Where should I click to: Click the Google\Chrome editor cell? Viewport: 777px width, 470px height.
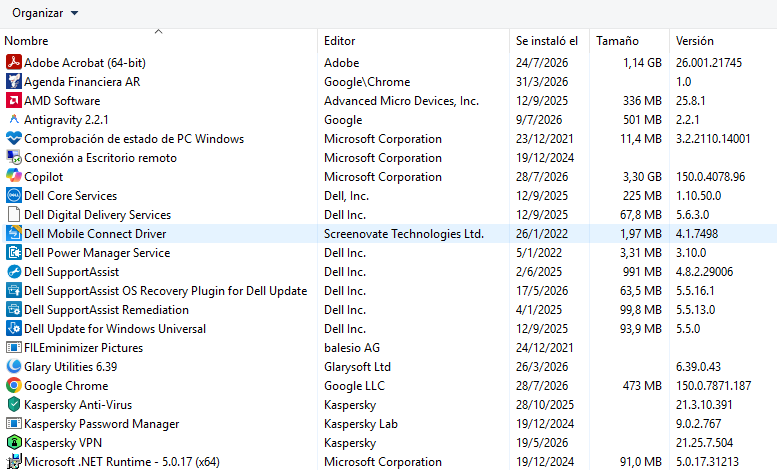pos(367,82)
